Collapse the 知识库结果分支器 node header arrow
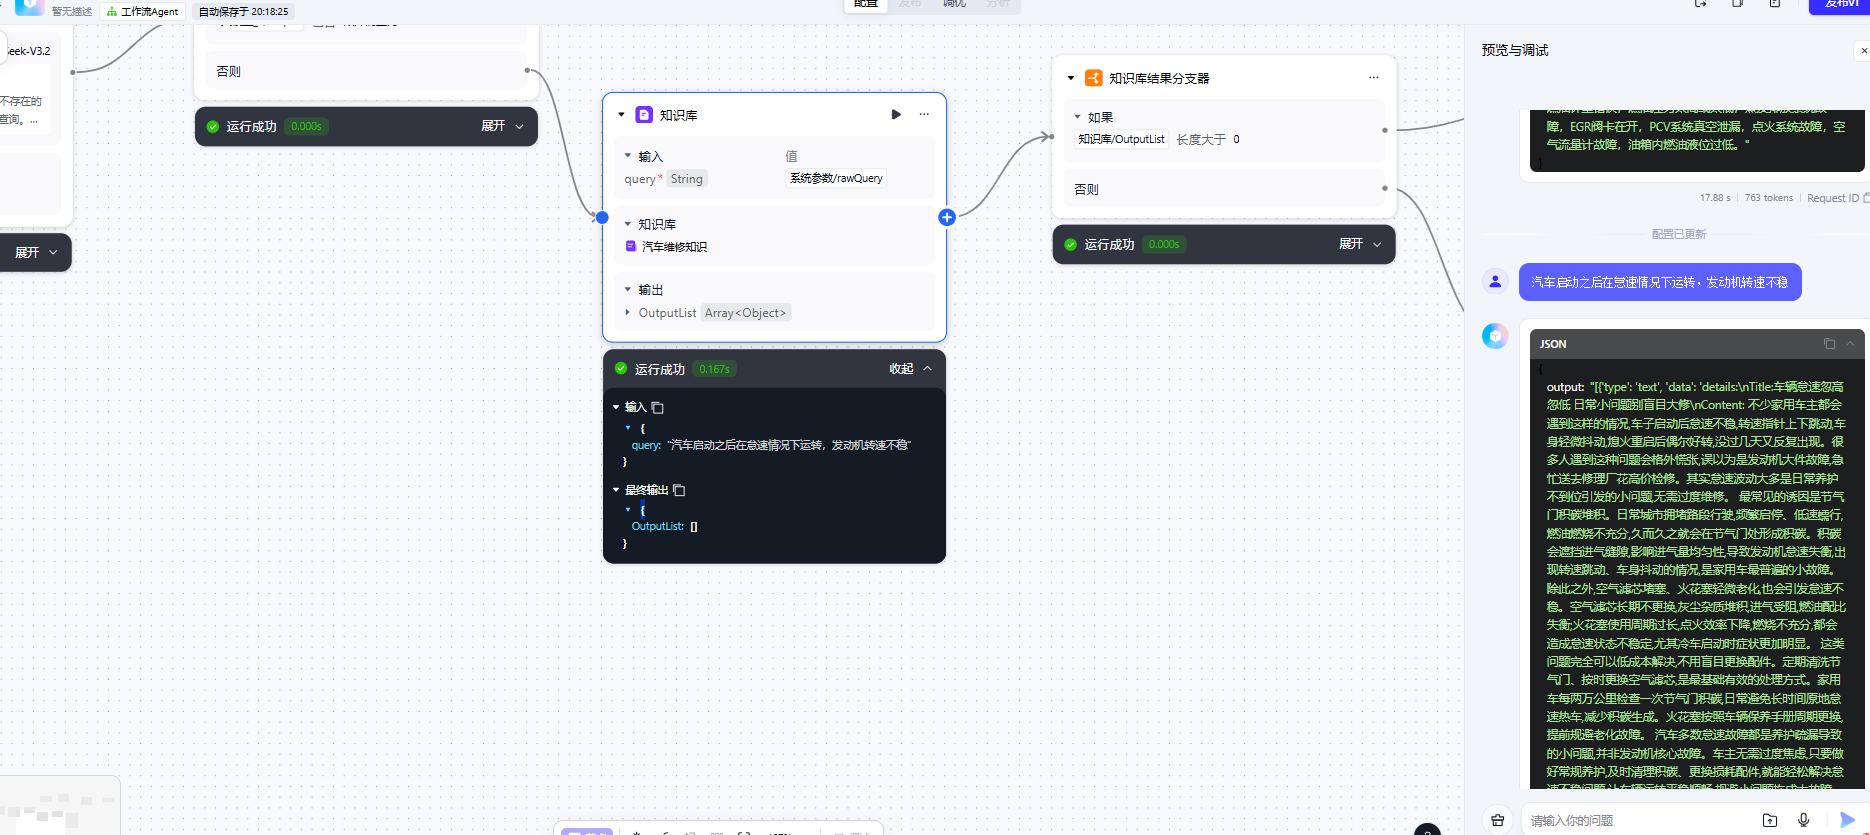 pyautogui.click(x=1071, y=78)
